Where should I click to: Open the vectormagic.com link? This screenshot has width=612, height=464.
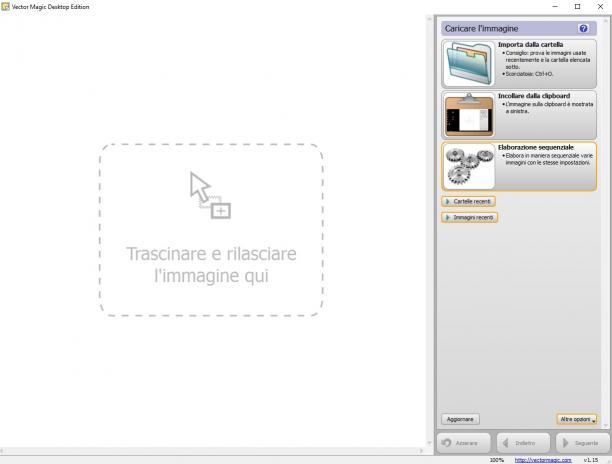point(543,460)
